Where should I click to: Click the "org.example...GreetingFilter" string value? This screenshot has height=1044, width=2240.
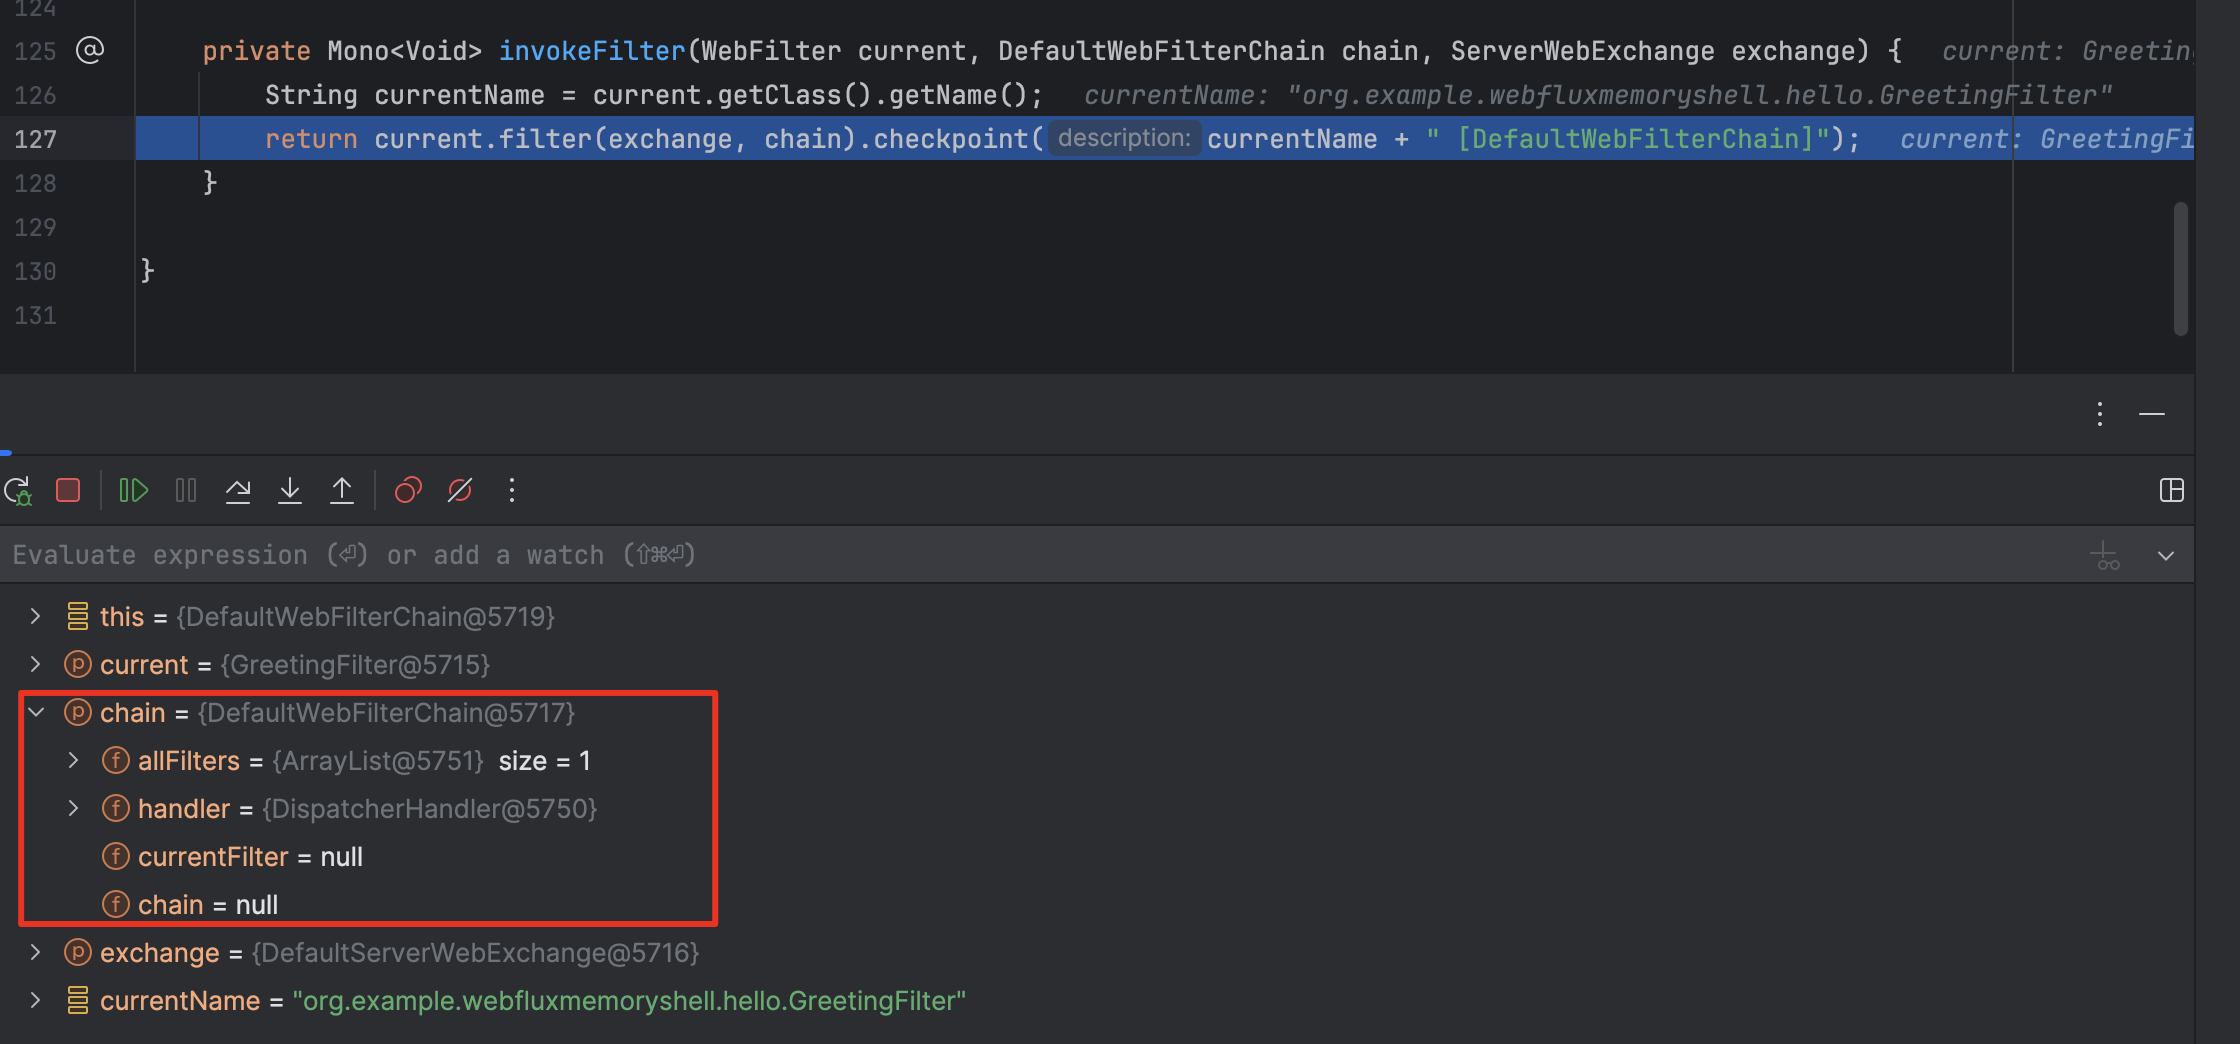coord(629,1001)
